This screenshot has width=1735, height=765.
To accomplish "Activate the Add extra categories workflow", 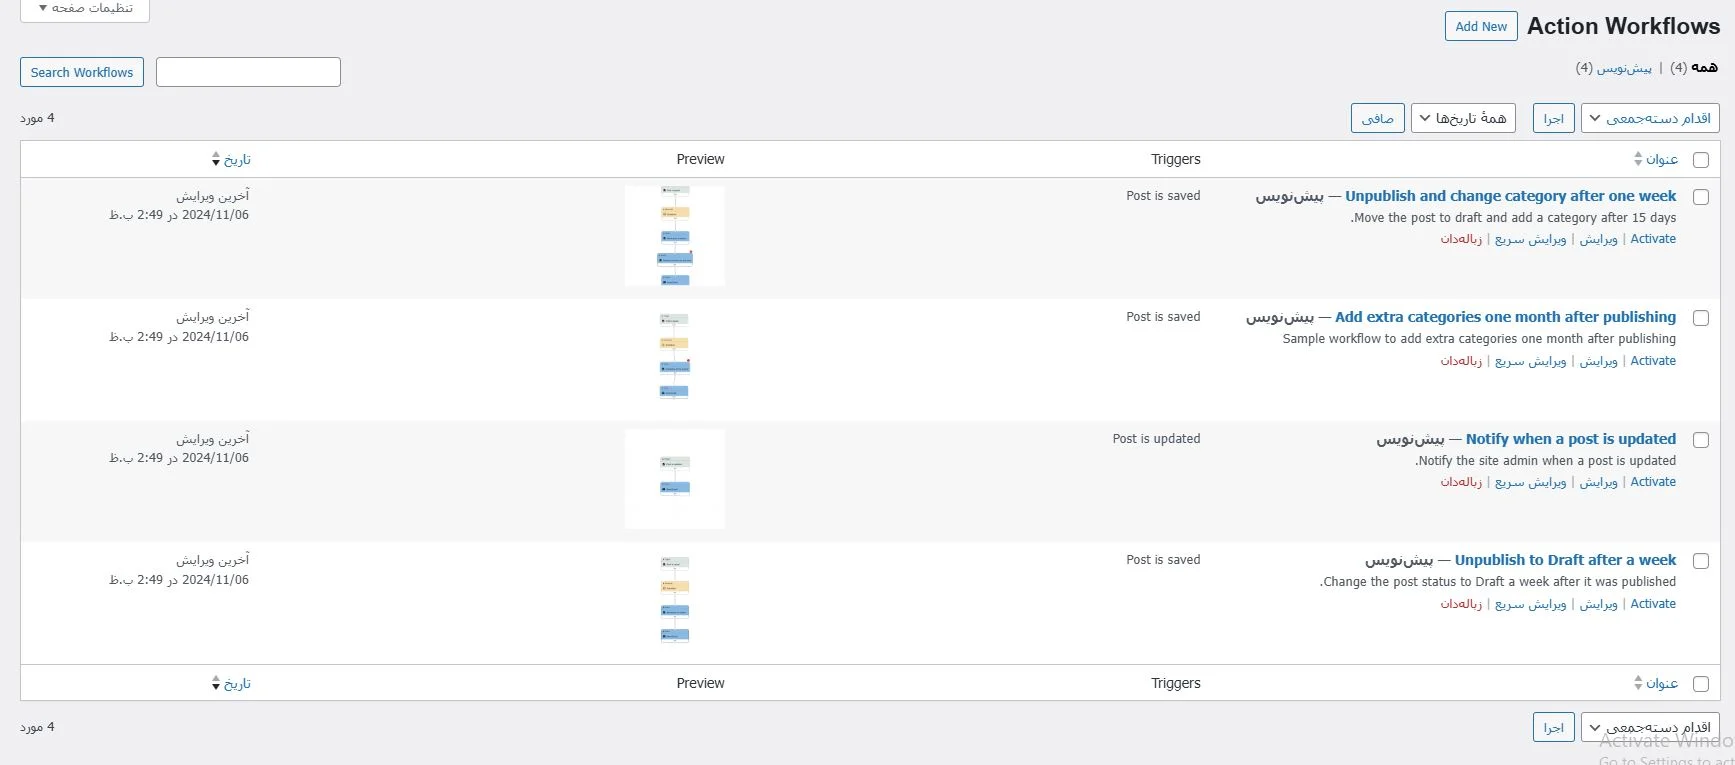I will 1653,361.
